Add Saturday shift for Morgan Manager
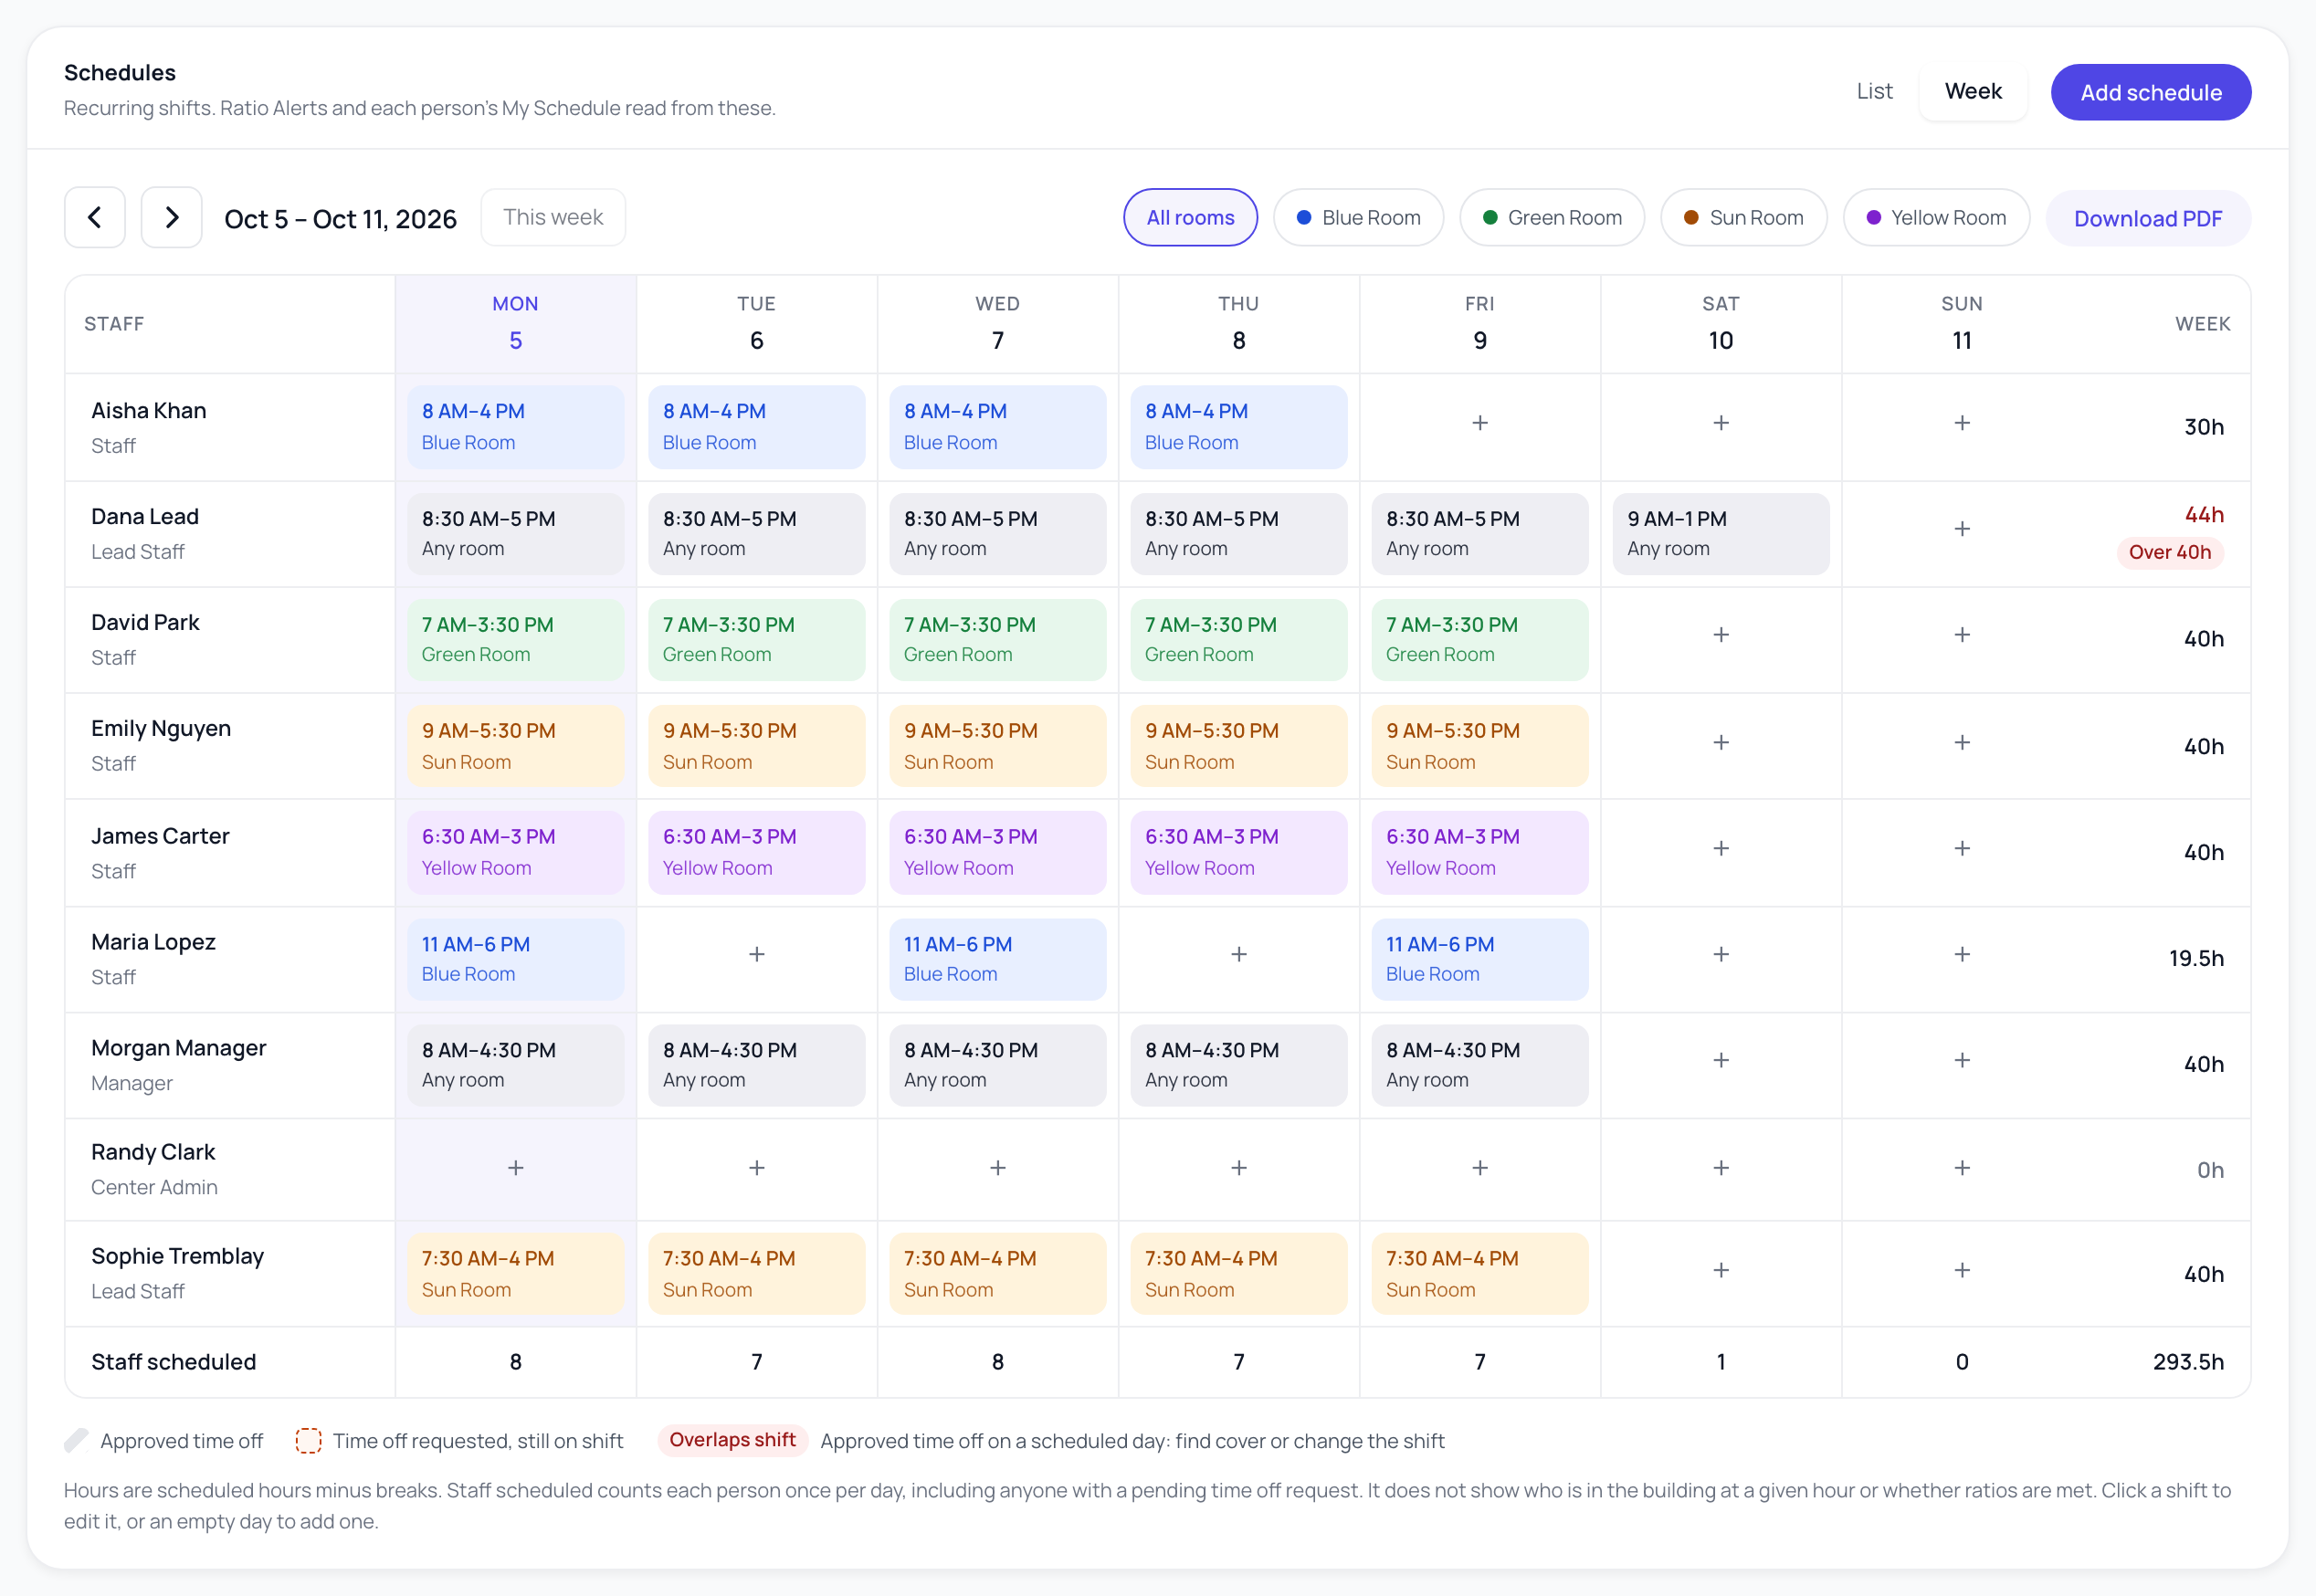Image resolution: width=2316 pixels, height=1596 pixels. click(1721, 1060)
